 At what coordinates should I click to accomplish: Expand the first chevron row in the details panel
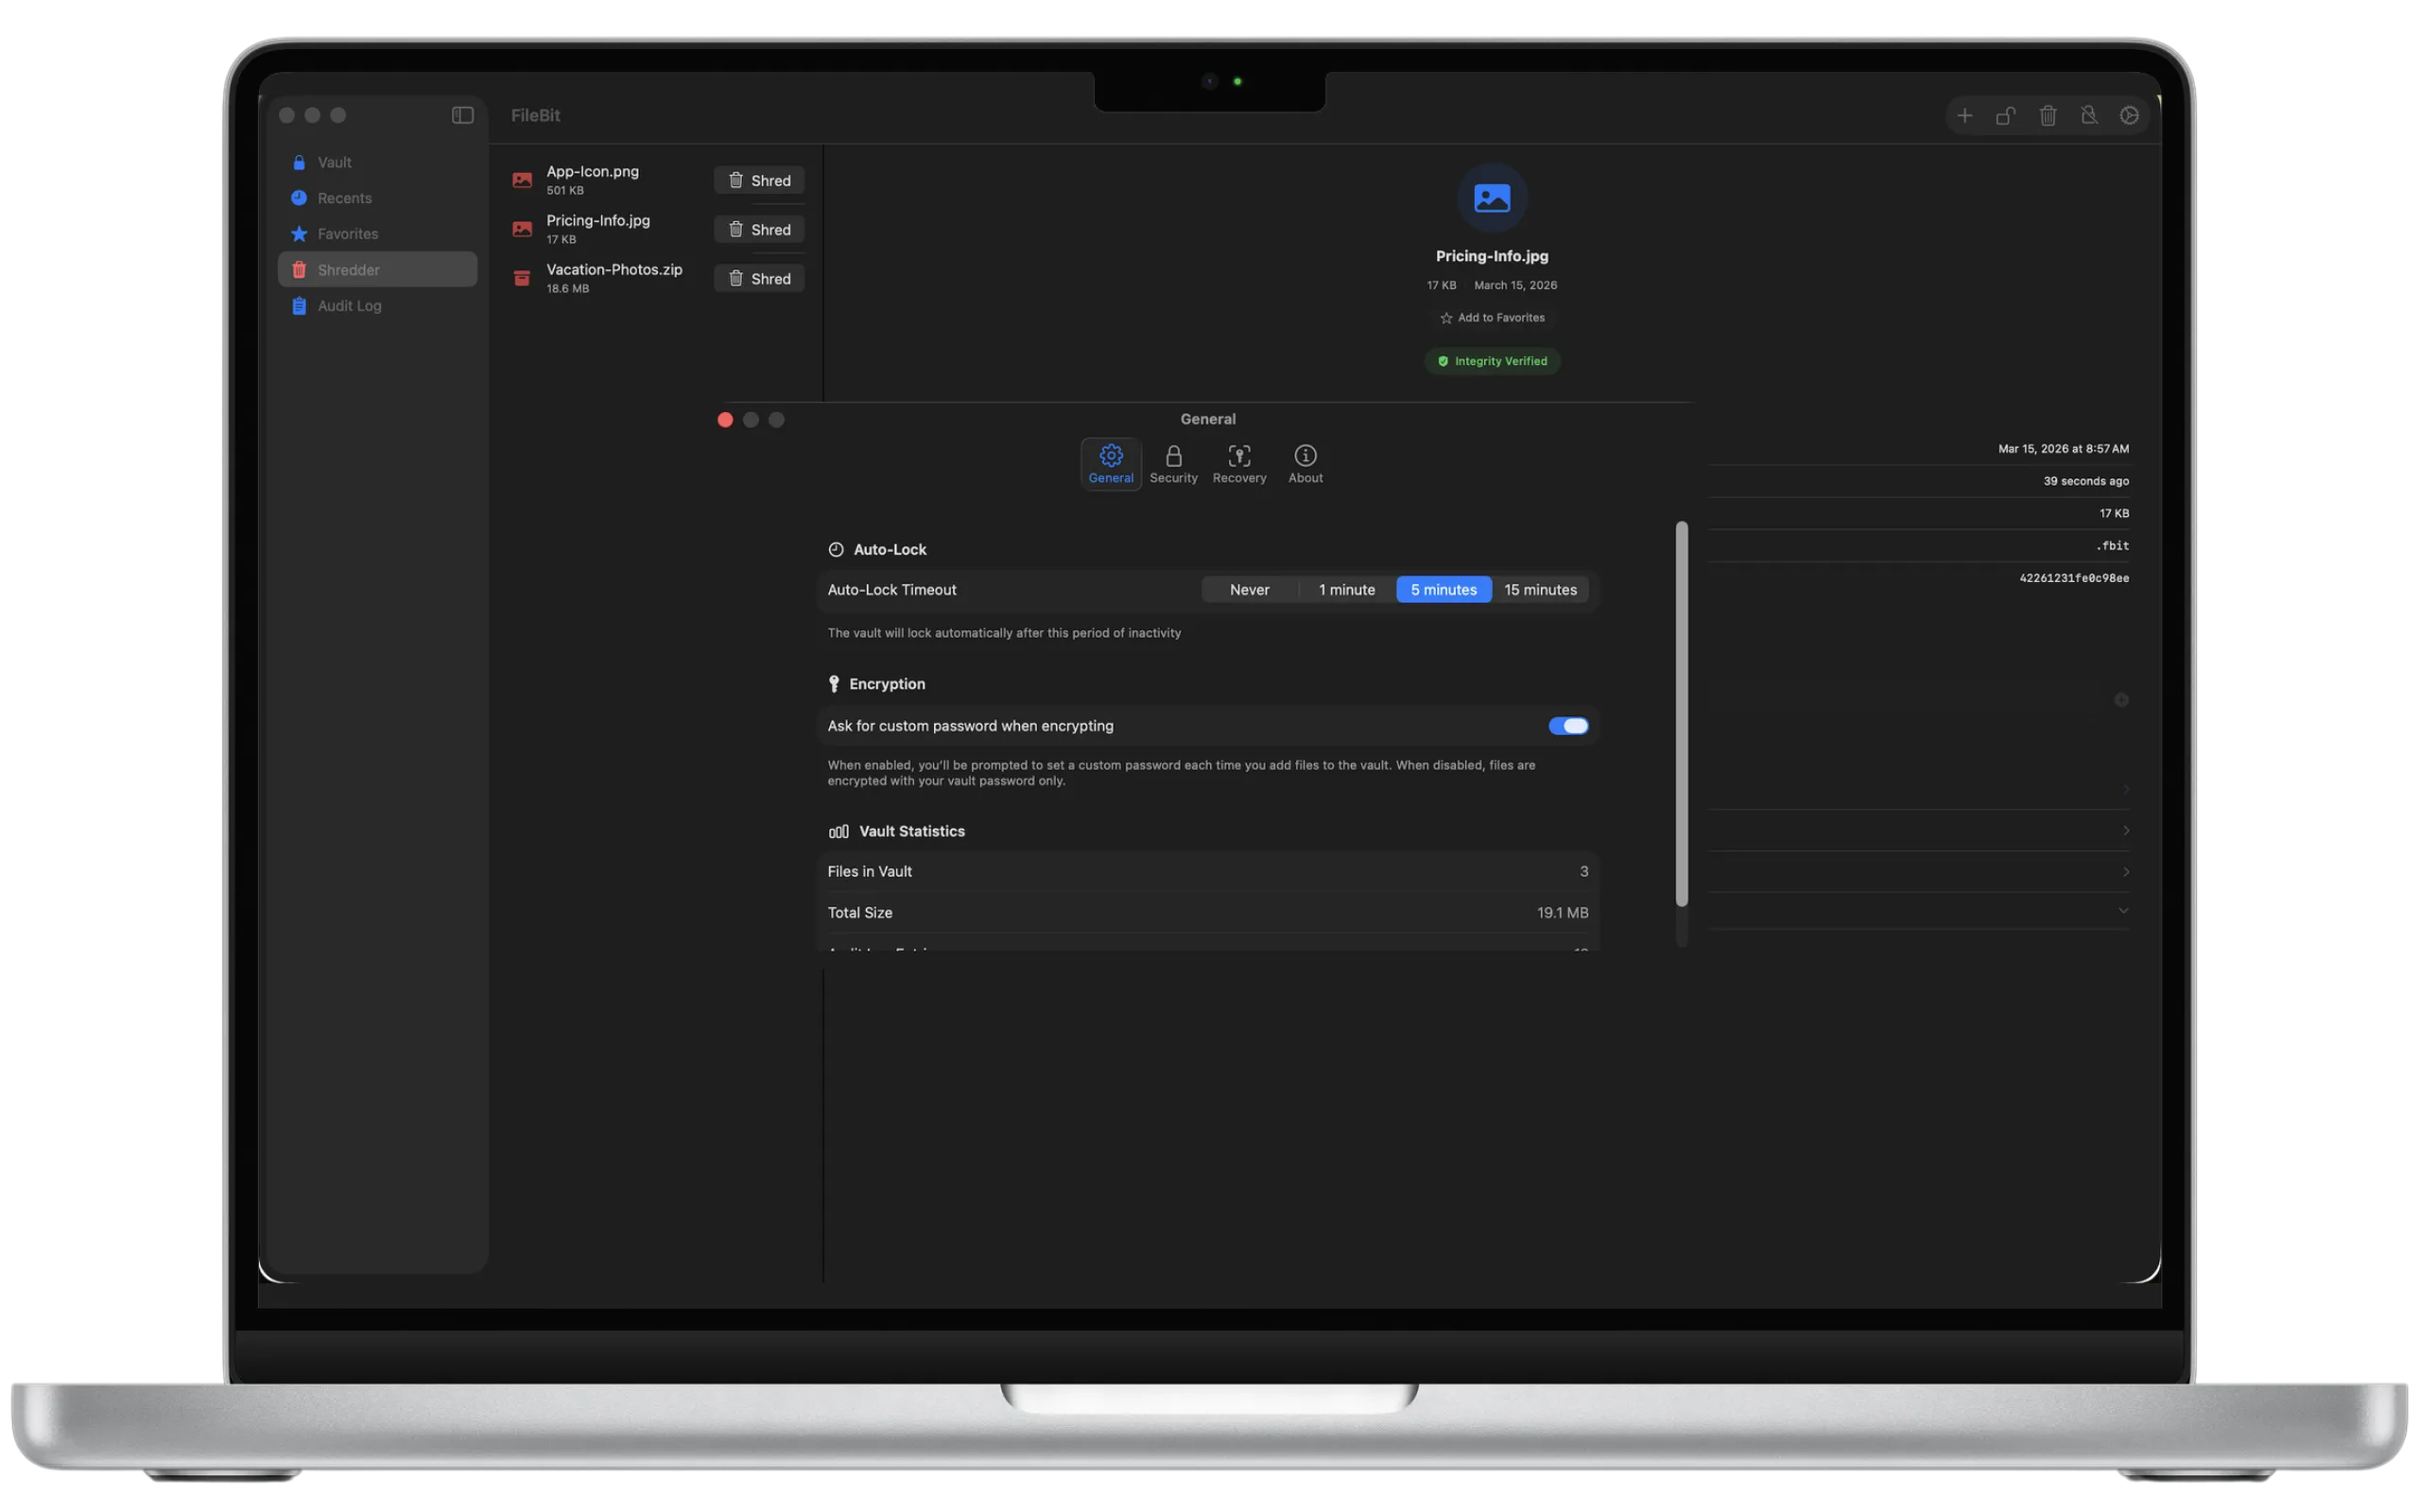(2125, 789)
